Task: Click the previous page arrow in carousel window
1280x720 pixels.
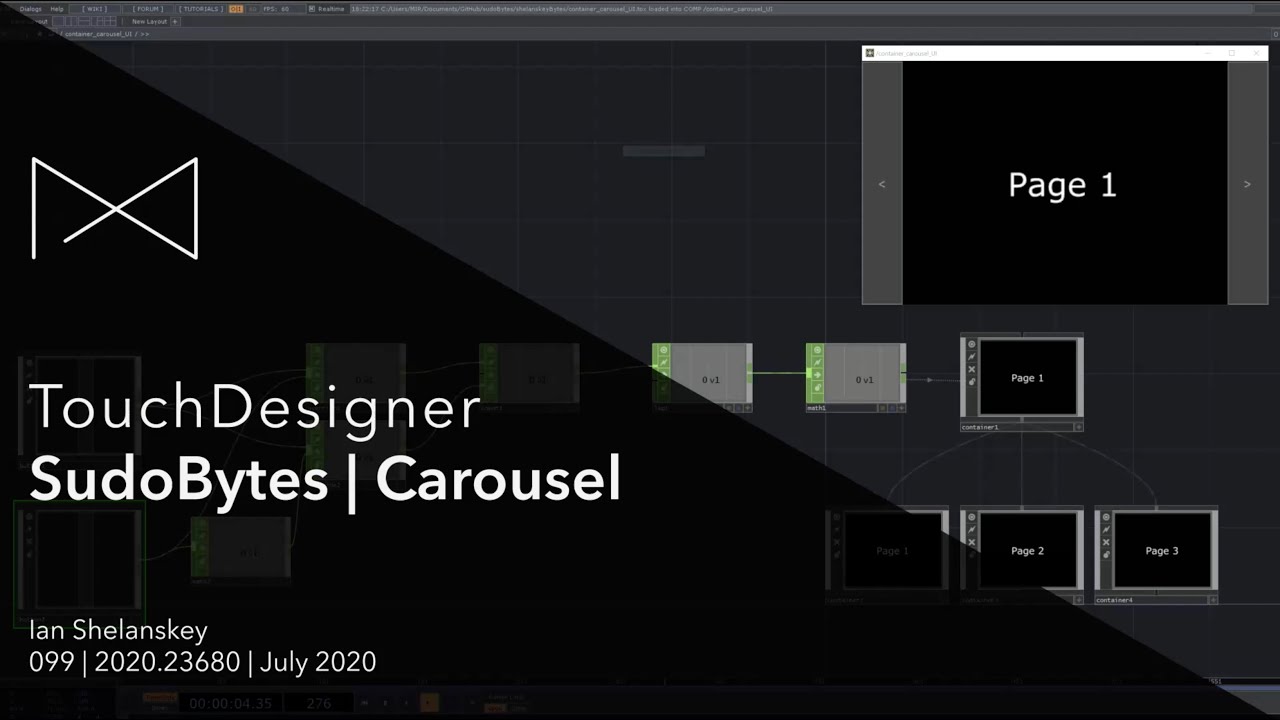Action: click(x=881, y=184)
